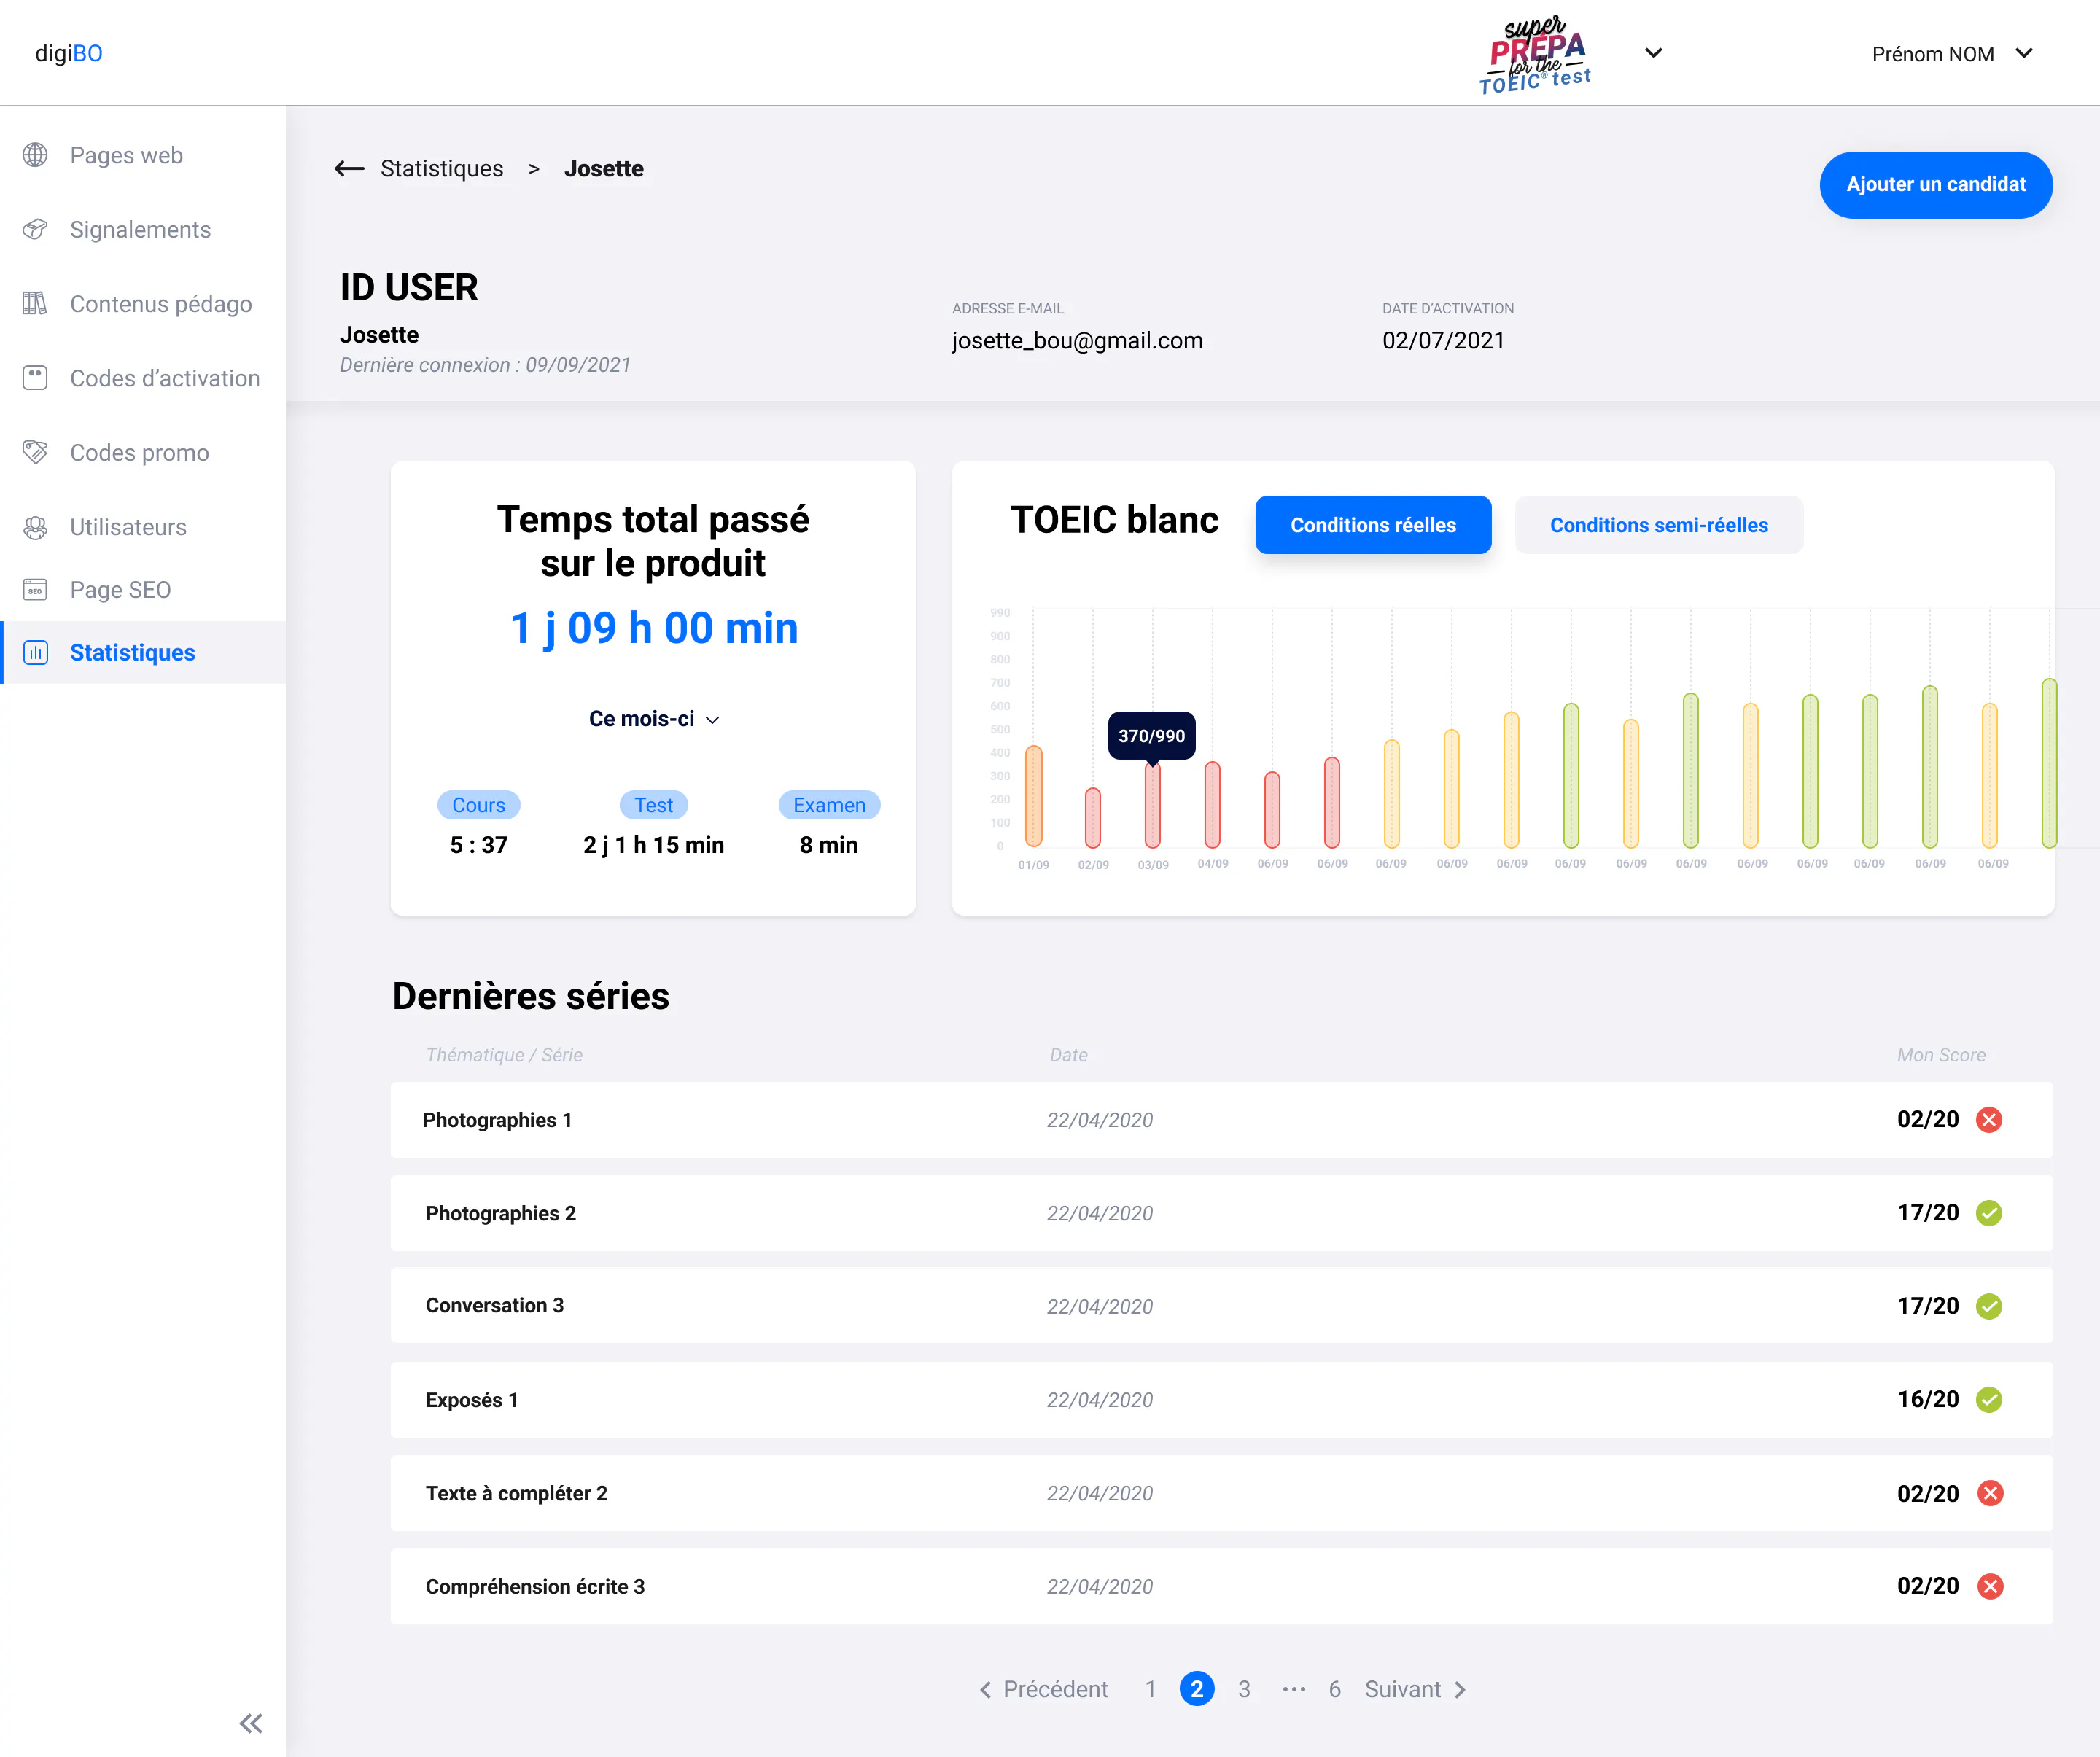Click the Codes promo tag icon
This screenshot has width=2100, height=1757.
(35, 452)
